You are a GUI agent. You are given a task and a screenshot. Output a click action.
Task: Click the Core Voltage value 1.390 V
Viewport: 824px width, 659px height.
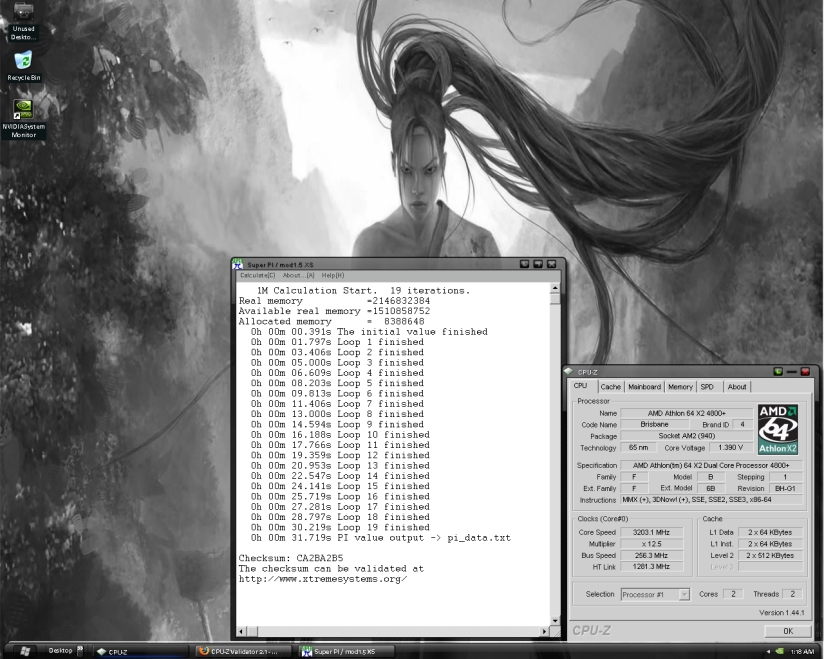pos(730,448)
